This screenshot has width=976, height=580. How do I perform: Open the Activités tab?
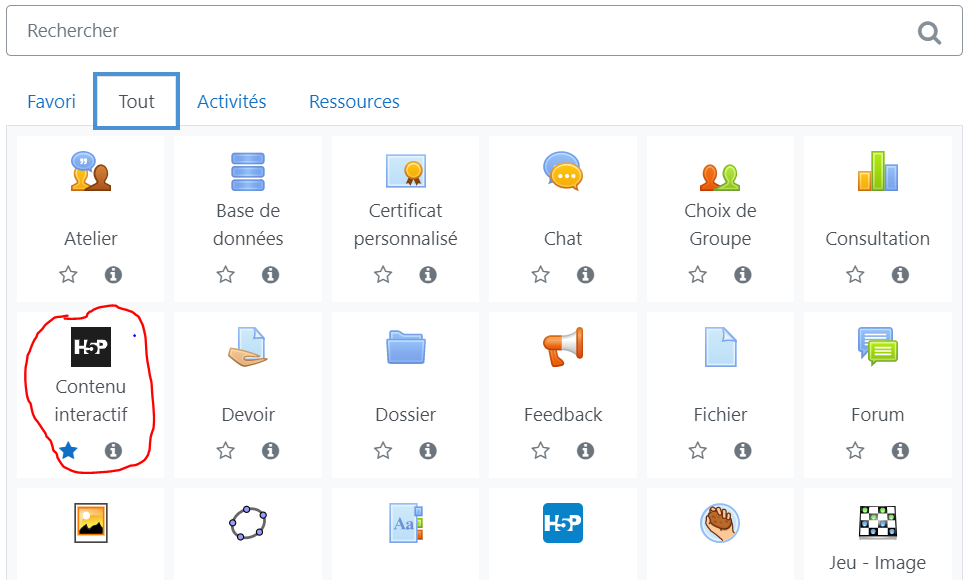point(232,101)
